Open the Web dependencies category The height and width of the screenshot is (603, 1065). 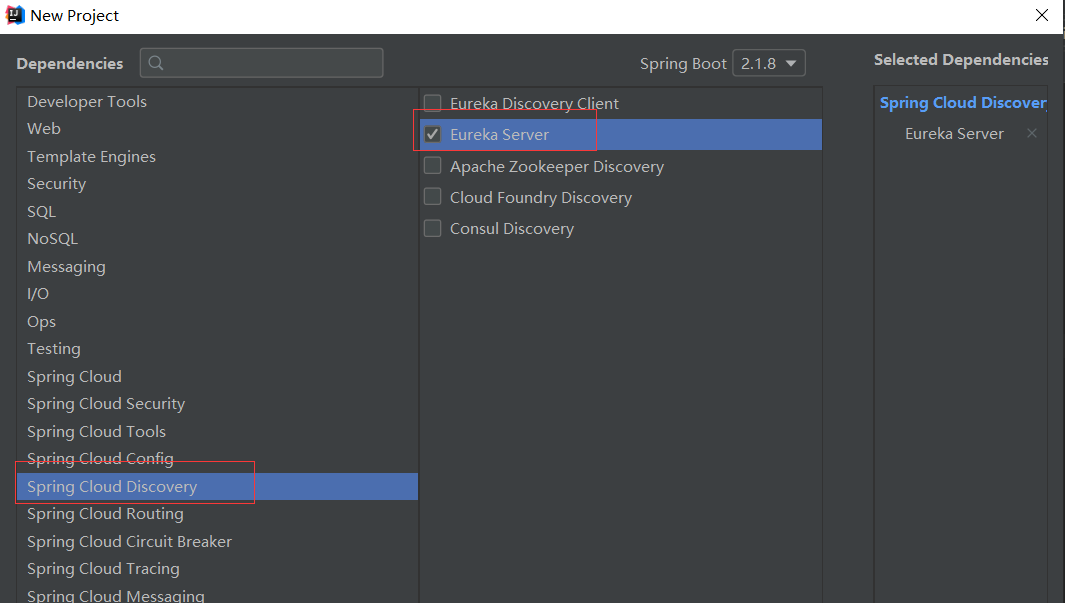(x=44, y=128)
